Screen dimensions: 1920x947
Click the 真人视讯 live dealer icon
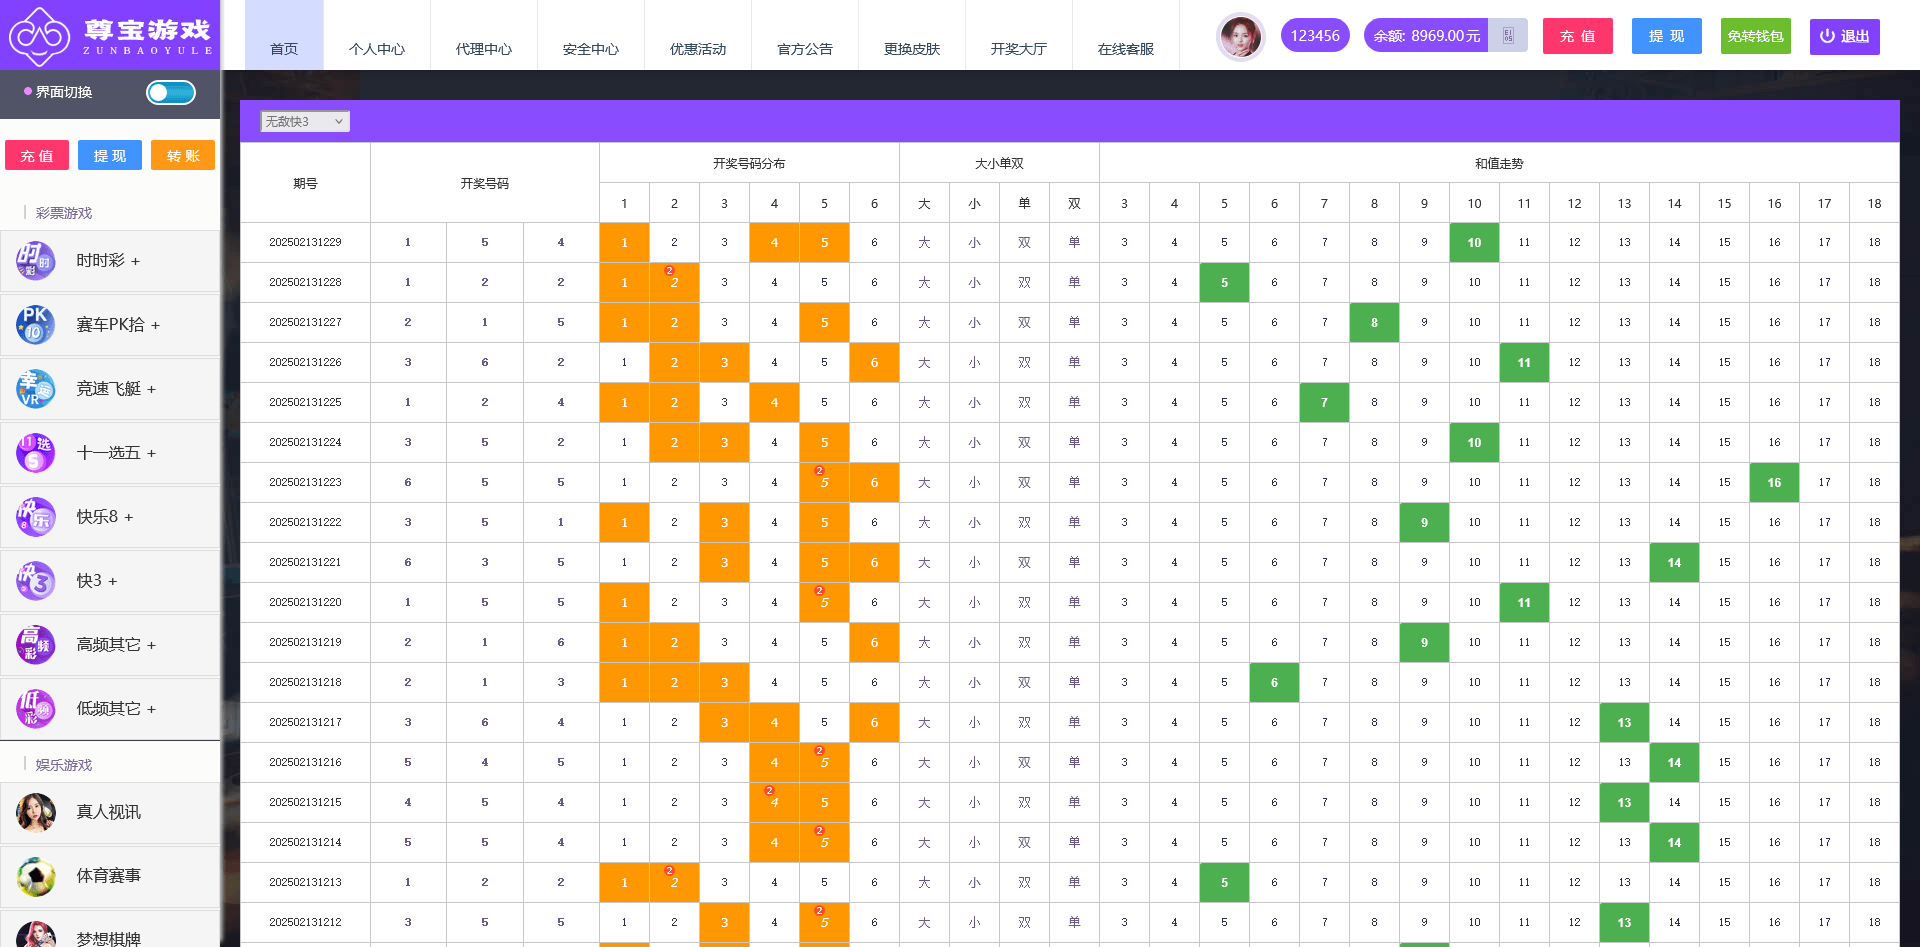pyautogui.click(x=35, y=812)
